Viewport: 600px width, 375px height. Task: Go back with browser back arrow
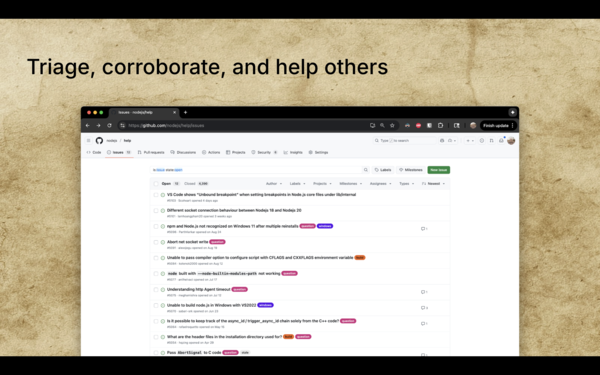click(x=88, y=126)
